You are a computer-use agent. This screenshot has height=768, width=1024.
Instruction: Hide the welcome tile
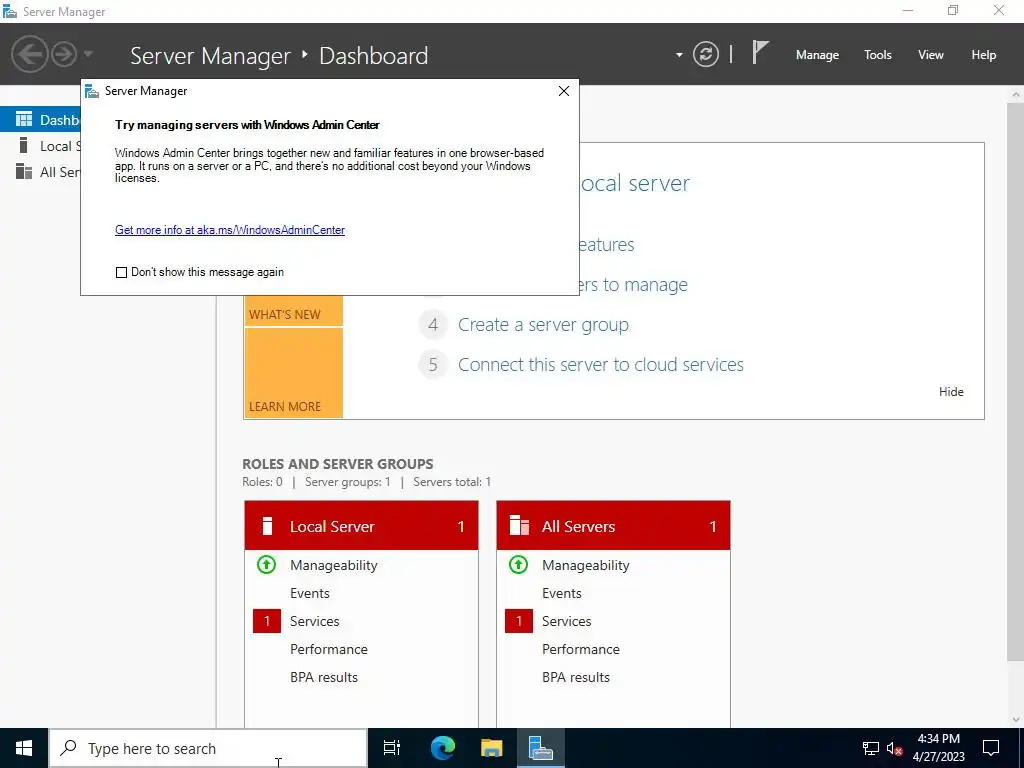pos(951,392)
